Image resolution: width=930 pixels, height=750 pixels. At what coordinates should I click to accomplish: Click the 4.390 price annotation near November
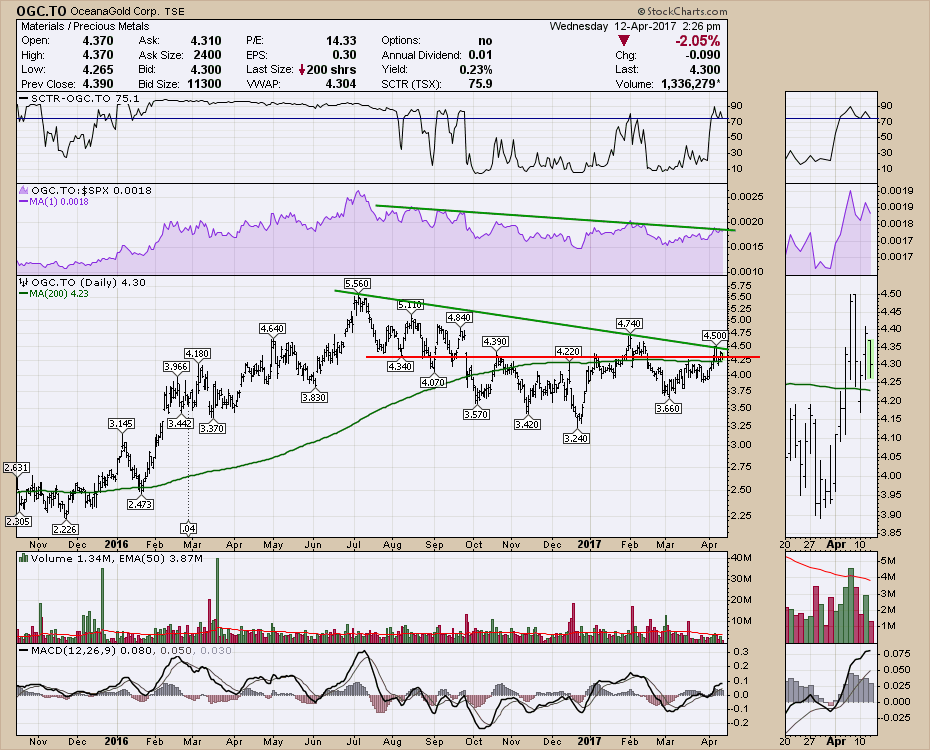point(495,342)
